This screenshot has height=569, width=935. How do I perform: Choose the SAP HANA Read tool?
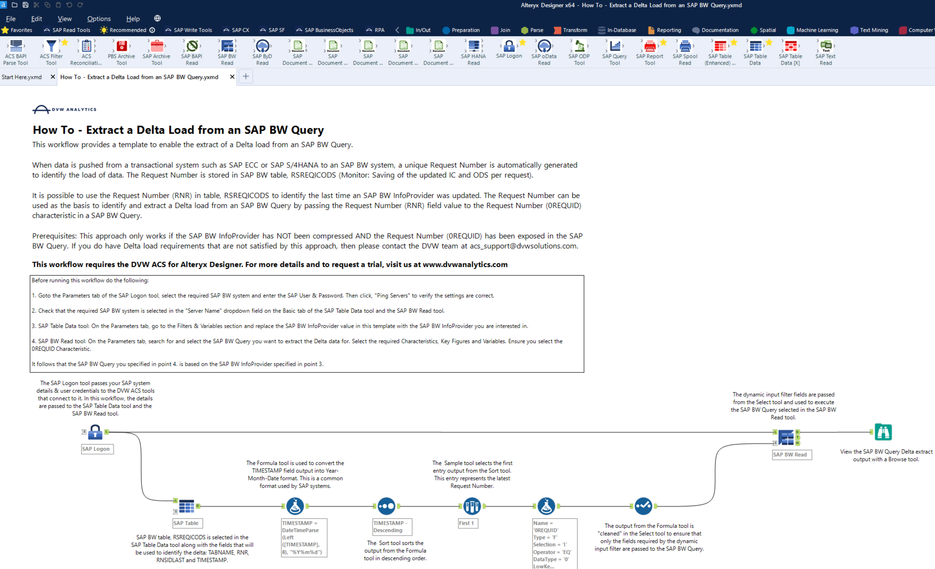point(473,47)
